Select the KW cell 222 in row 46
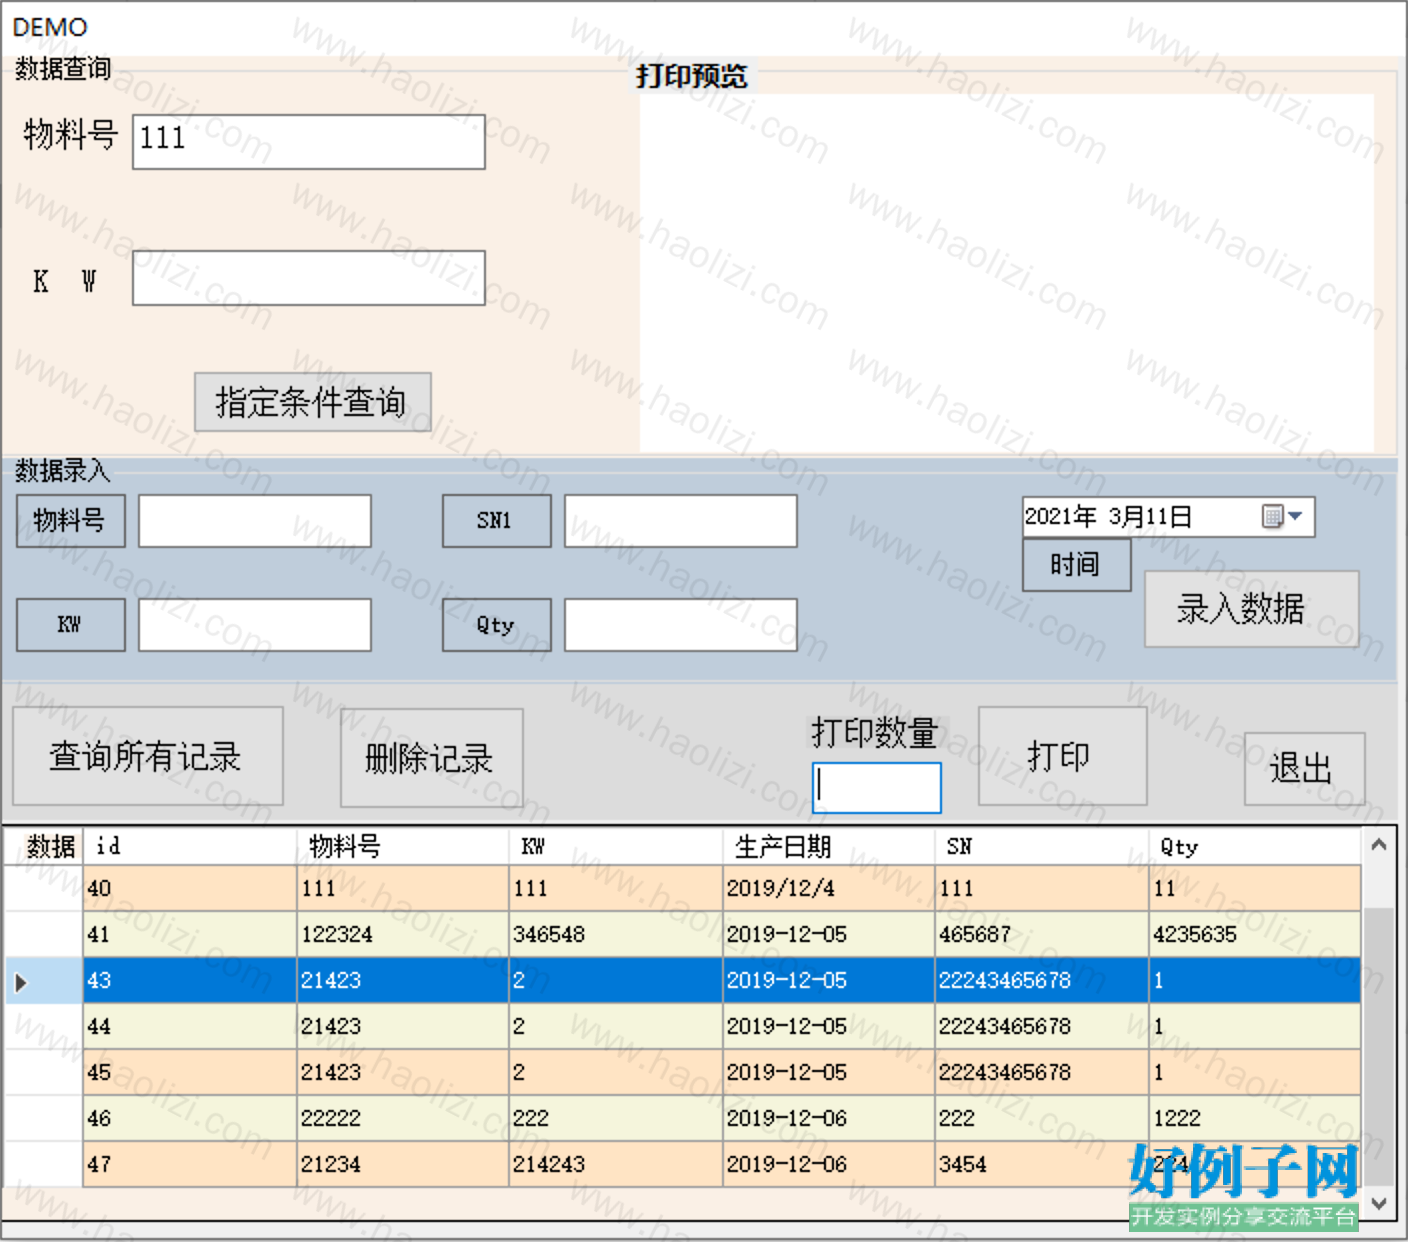This screenshot has width=1408, height=1242. (616, 1118)
